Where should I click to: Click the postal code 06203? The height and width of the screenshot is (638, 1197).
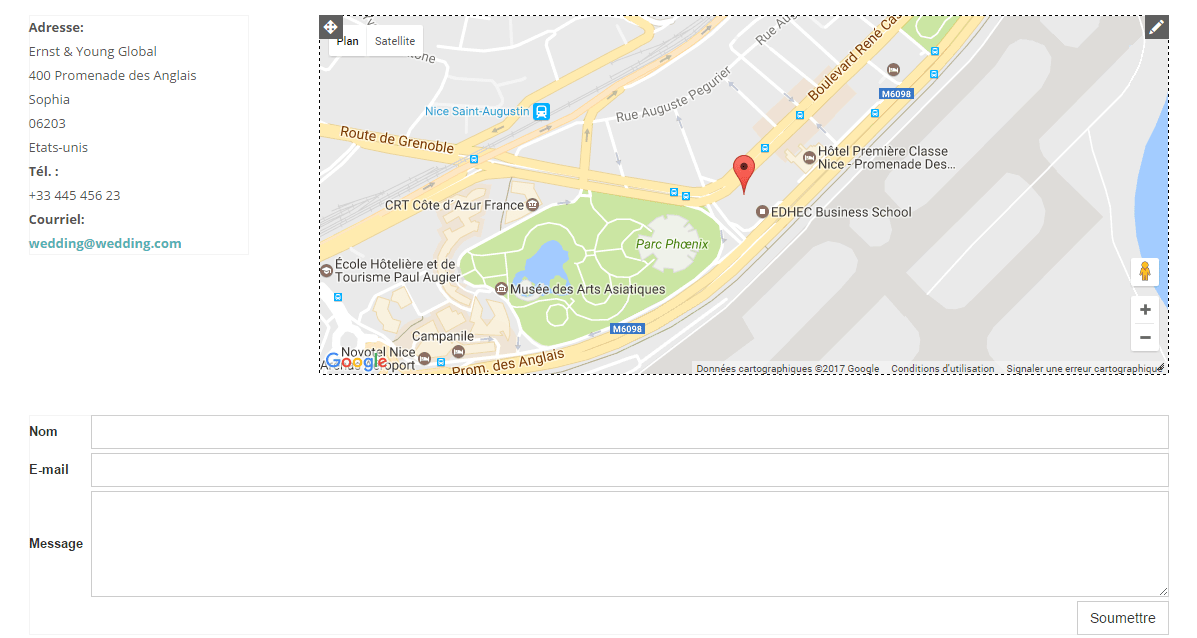(47, 124)
